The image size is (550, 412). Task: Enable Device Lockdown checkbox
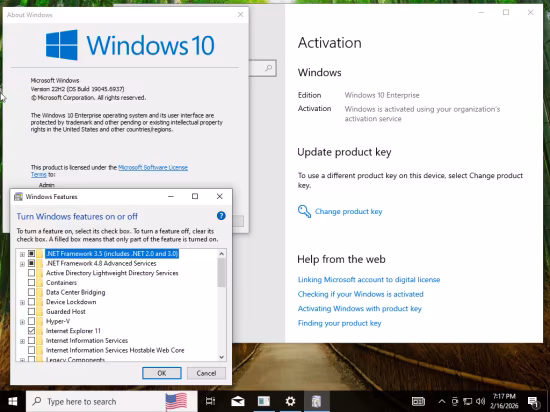point(31,302)
